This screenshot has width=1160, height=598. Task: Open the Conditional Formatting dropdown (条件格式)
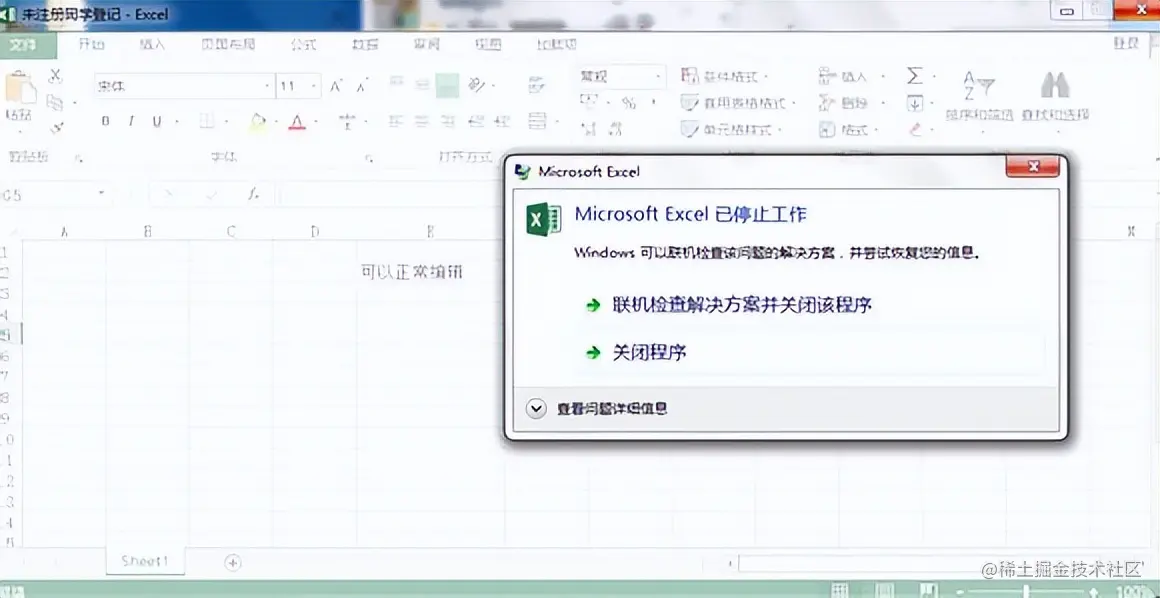(725, 76)
